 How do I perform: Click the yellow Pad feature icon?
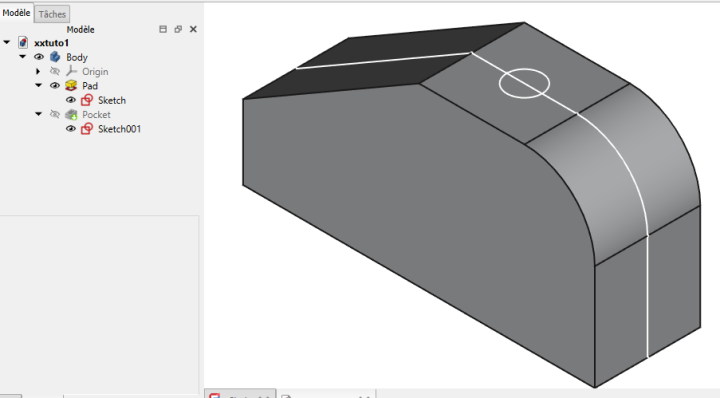(71, 86)
